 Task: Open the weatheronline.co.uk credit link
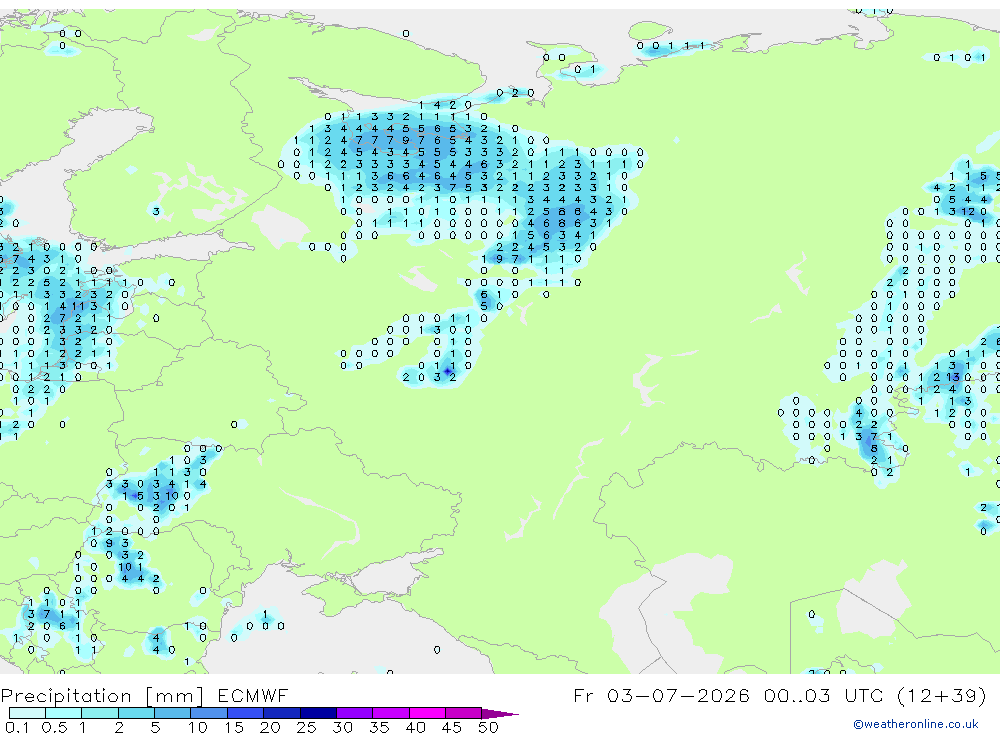pyautogui.click(x=916, y=724)
